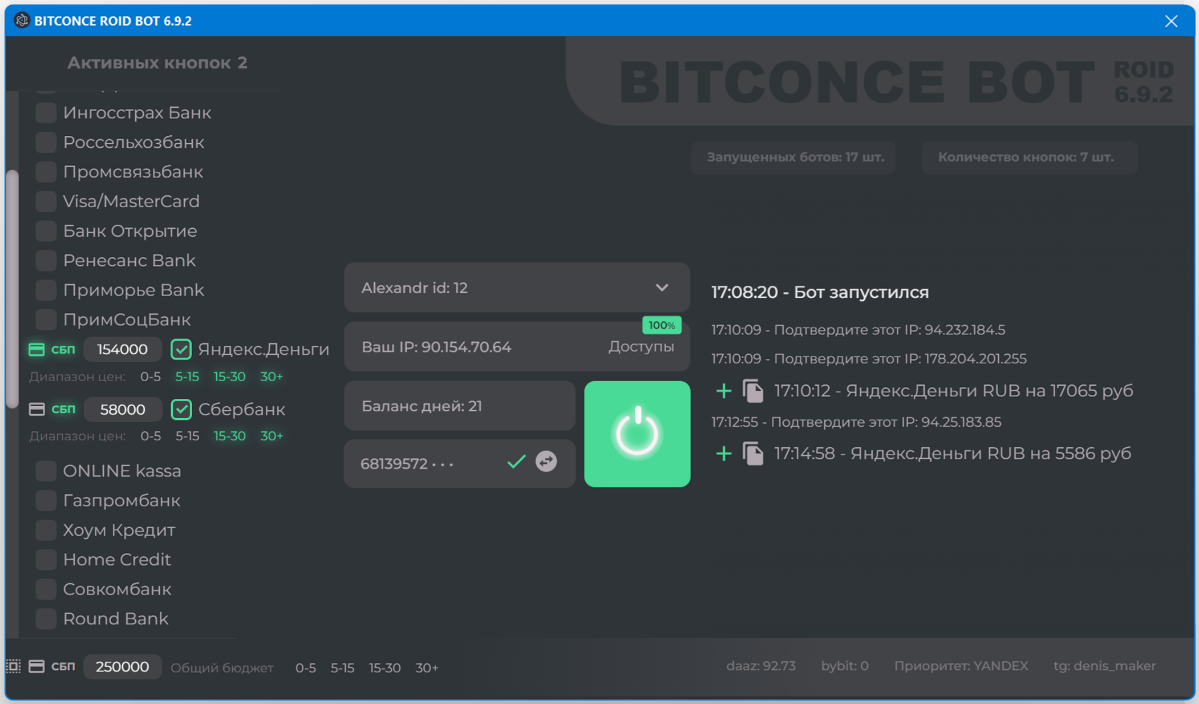Toggle 0-5 price range for Яндекс.Деньги
The width and height of the screenshot is (1199, 704).
pyautogui.click(x=151, y=377)
